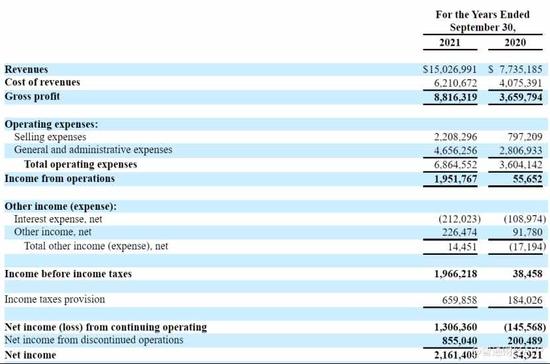Select the 'Cost of revenues' label
550x364 pixels.
42,82
